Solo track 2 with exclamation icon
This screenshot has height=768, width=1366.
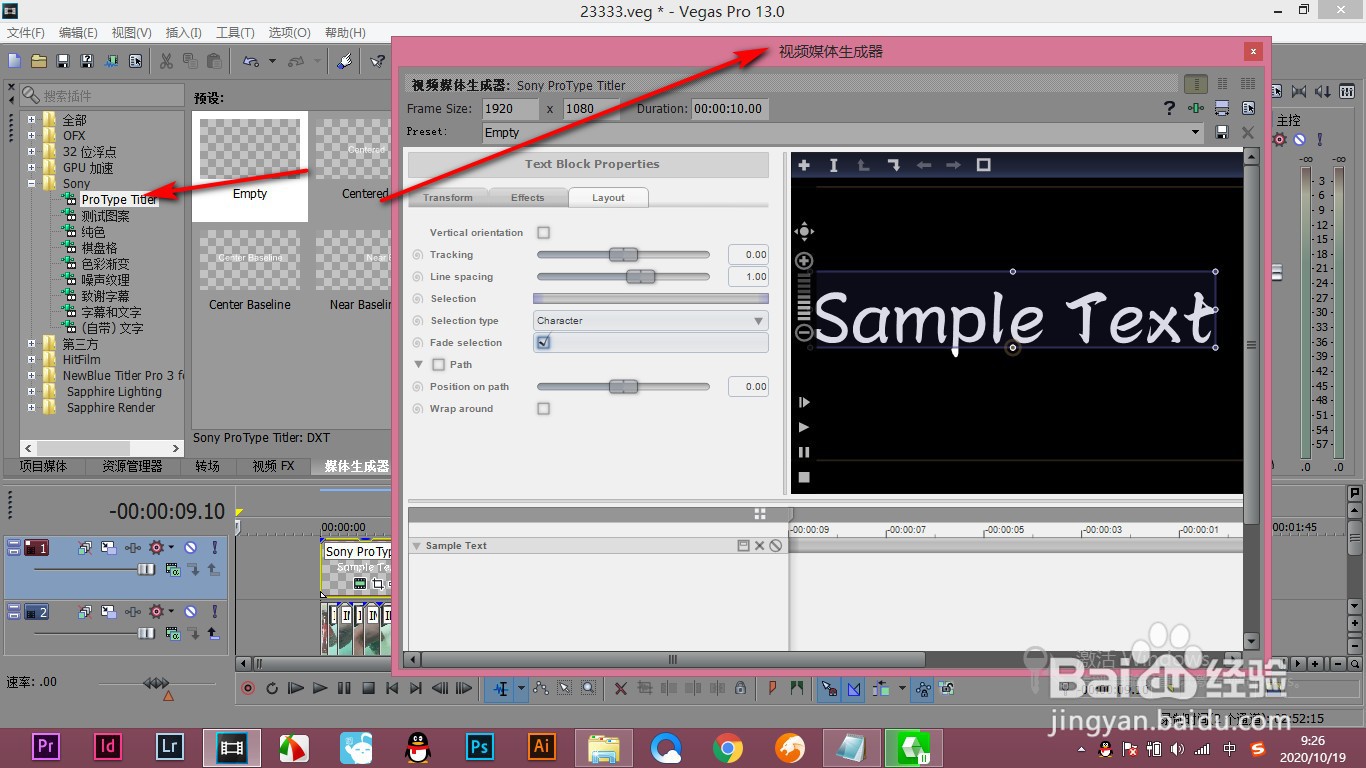click(x=213, y=611)
